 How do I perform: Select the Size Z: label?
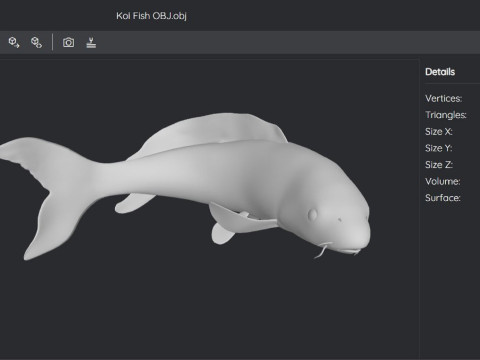pos(439,165)
